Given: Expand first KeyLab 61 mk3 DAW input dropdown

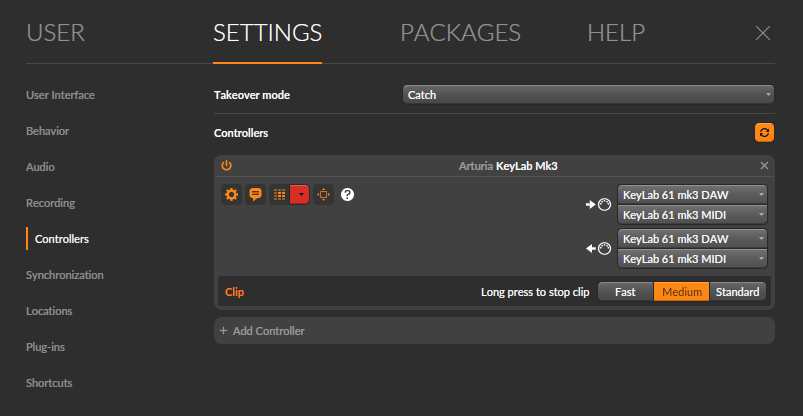Looking at the screenshot, I should [692, 195].
